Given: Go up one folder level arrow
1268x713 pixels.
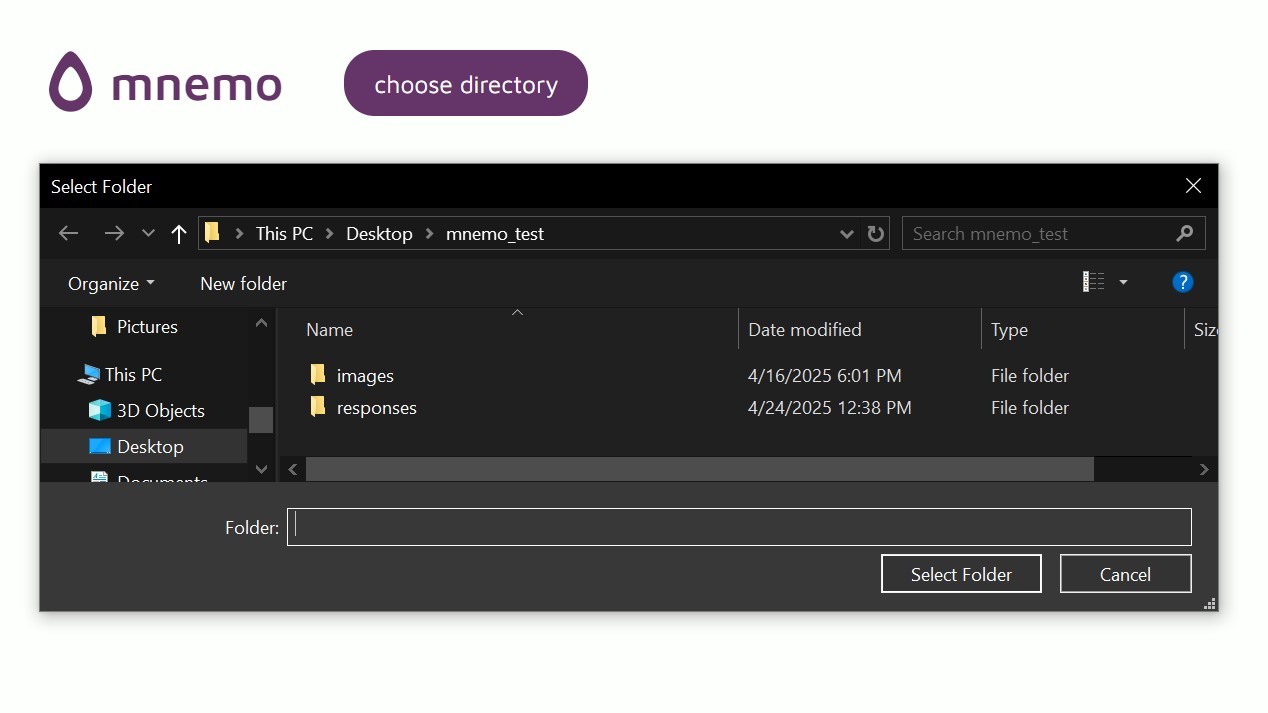Looking at the screenshot, I should (179, 233).
